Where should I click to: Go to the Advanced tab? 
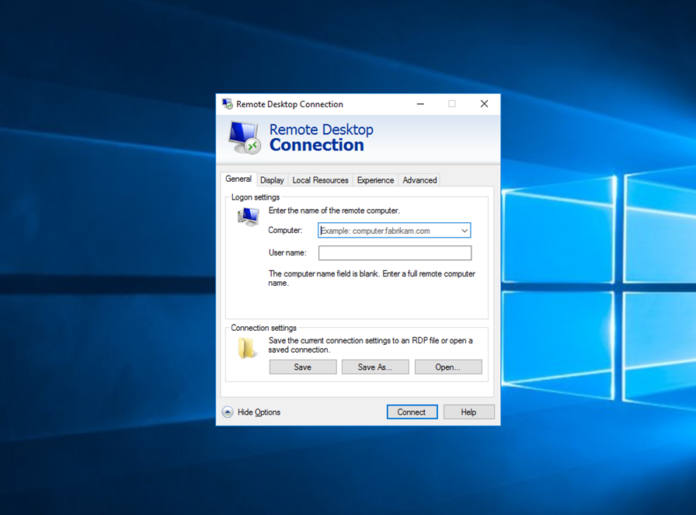click(x=419, y=180)
